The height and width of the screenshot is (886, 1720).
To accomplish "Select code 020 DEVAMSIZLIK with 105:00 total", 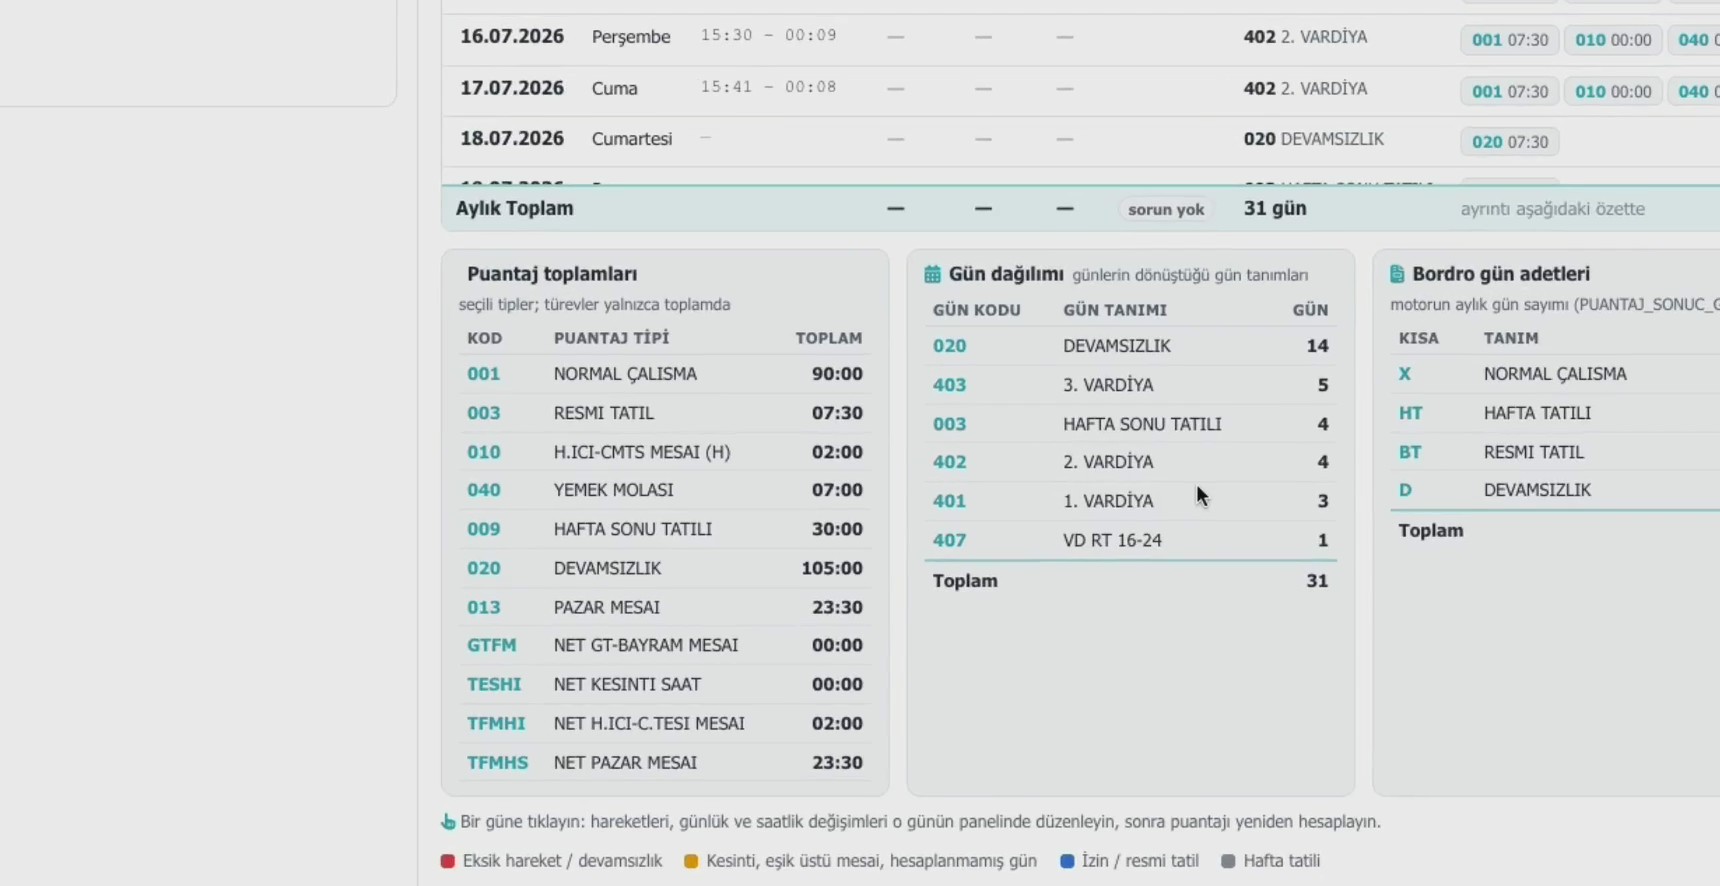I will pyautogui.click(x=665, y=568).
